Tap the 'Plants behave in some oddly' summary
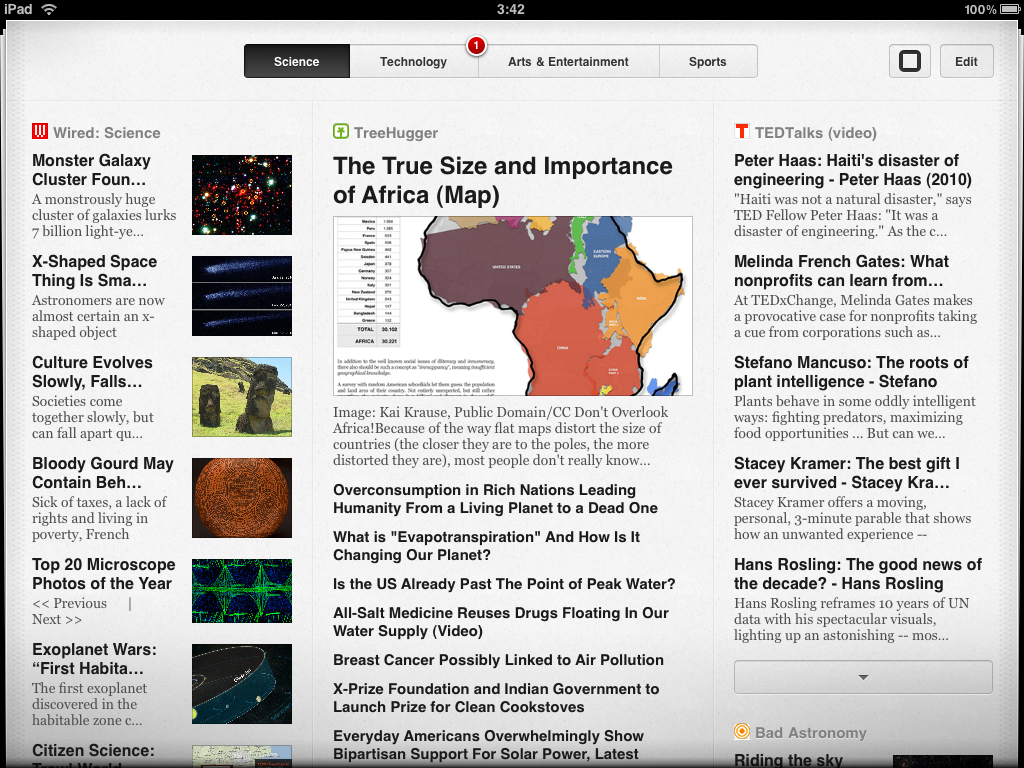The width and height of the screenshot is (1024, 768). coord(854,417)
